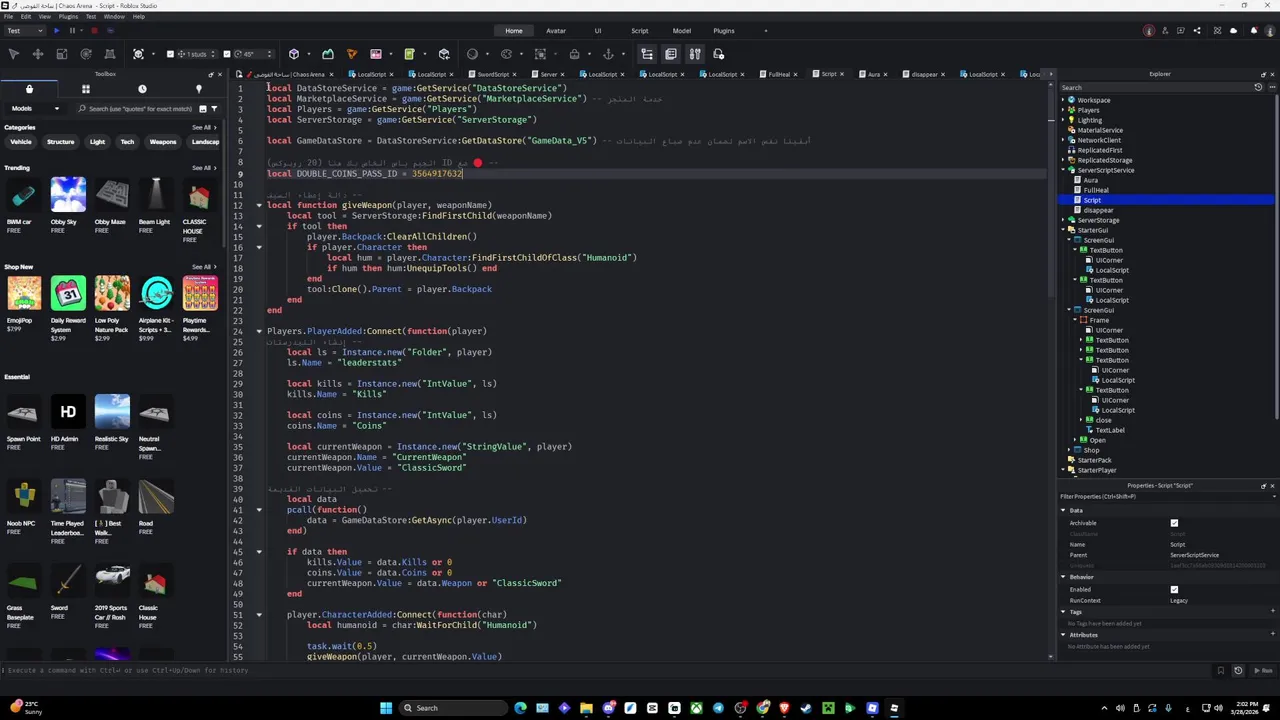
Task: Collapse the StarterGui node in Explorer
Action: (1064, 230)
